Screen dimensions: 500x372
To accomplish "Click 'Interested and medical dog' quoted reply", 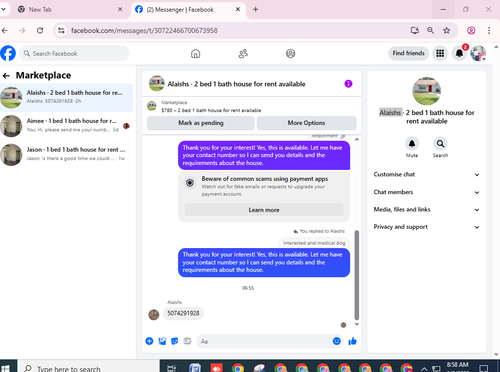I will (x=314, y=243).
